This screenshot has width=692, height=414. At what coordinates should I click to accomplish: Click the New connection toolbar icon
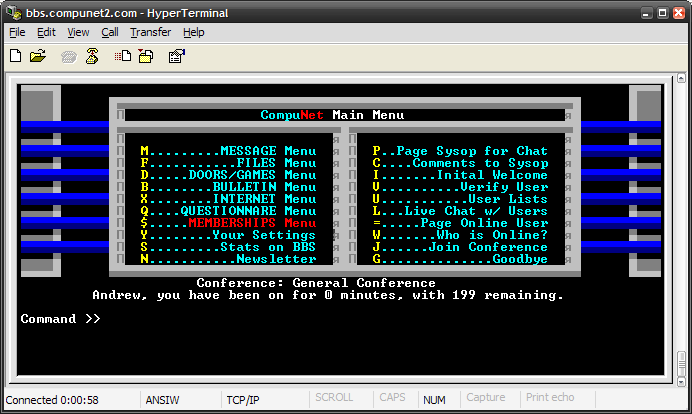coord(15,56)
